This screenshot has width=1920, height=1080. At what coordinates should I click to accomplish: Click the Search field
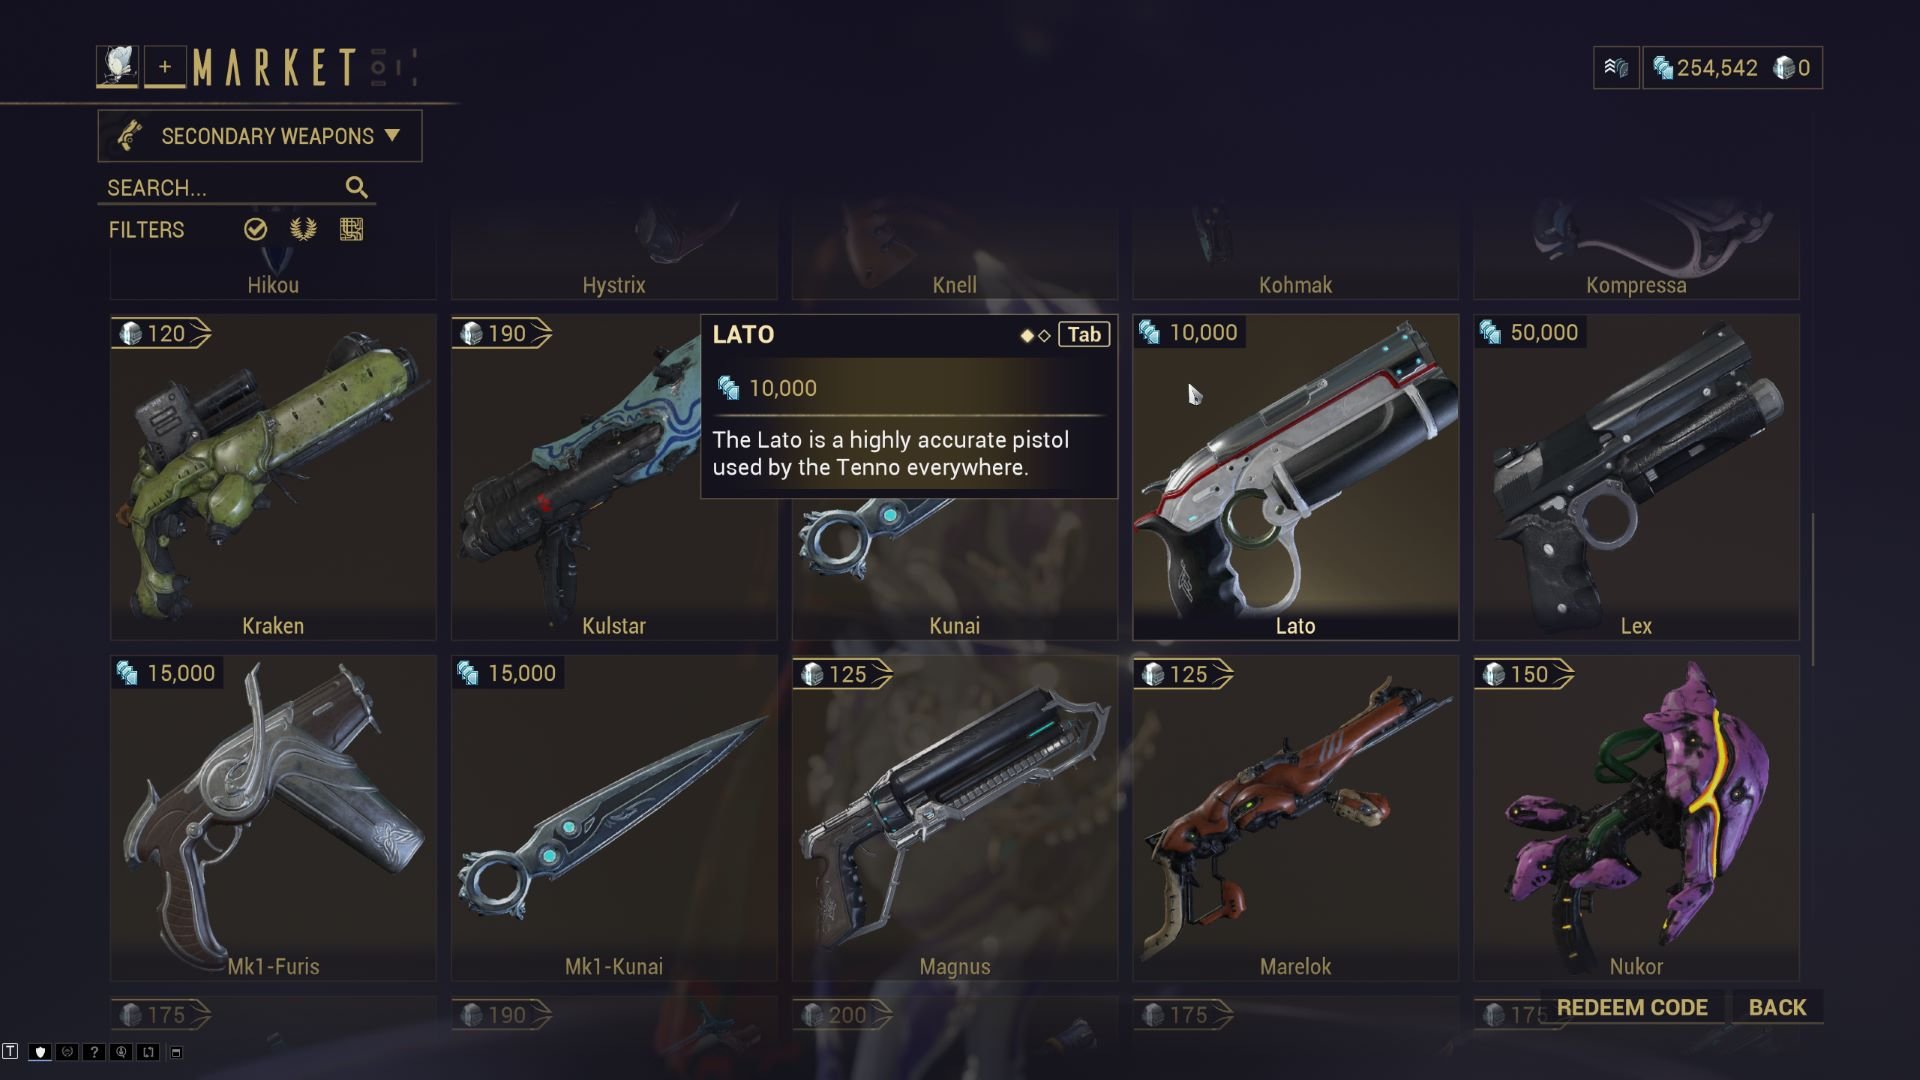click(x=237, y=188)
